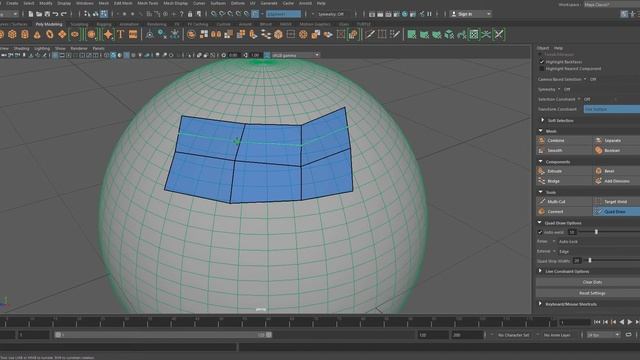
Task: Toggle the Target Weld tool button
Action: click(616, 202)
